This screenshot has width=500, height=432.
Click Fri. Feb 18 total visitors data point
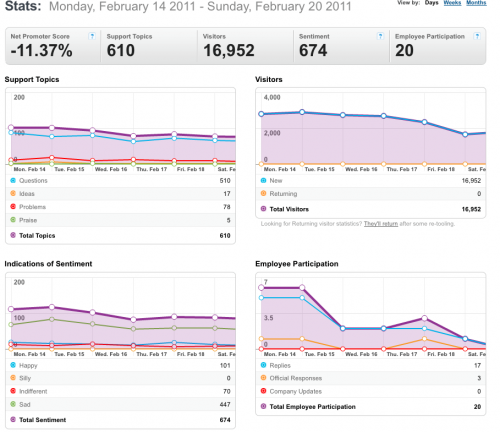pyautogui.click(x=424, y=122)
